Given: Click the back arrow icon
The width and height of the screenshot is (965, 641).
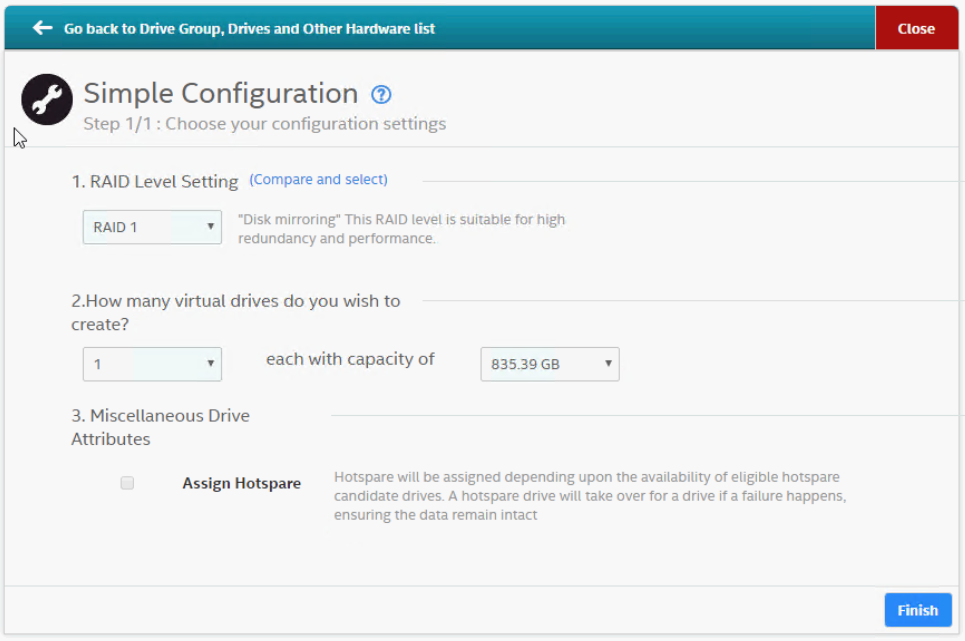Looking at the screenshot, I should [x=42, y=28].
